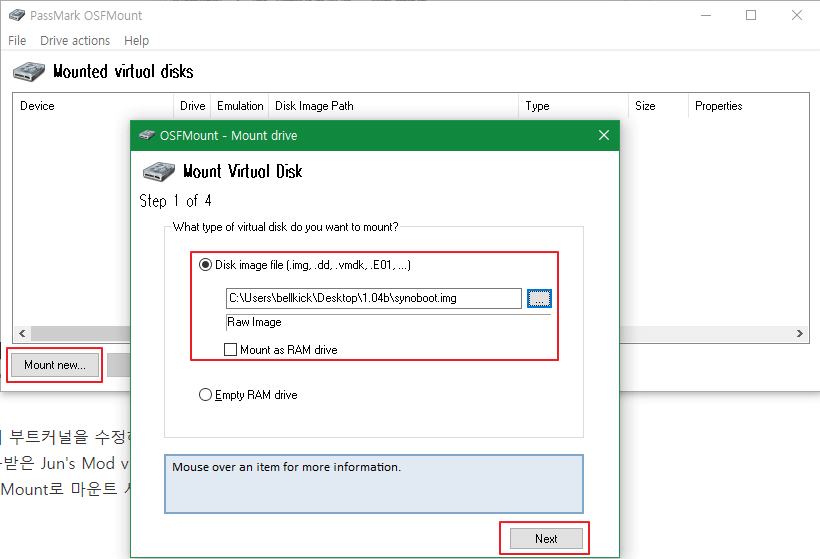Maximize the PassMark OSFMount window

[x=751, y=15]
